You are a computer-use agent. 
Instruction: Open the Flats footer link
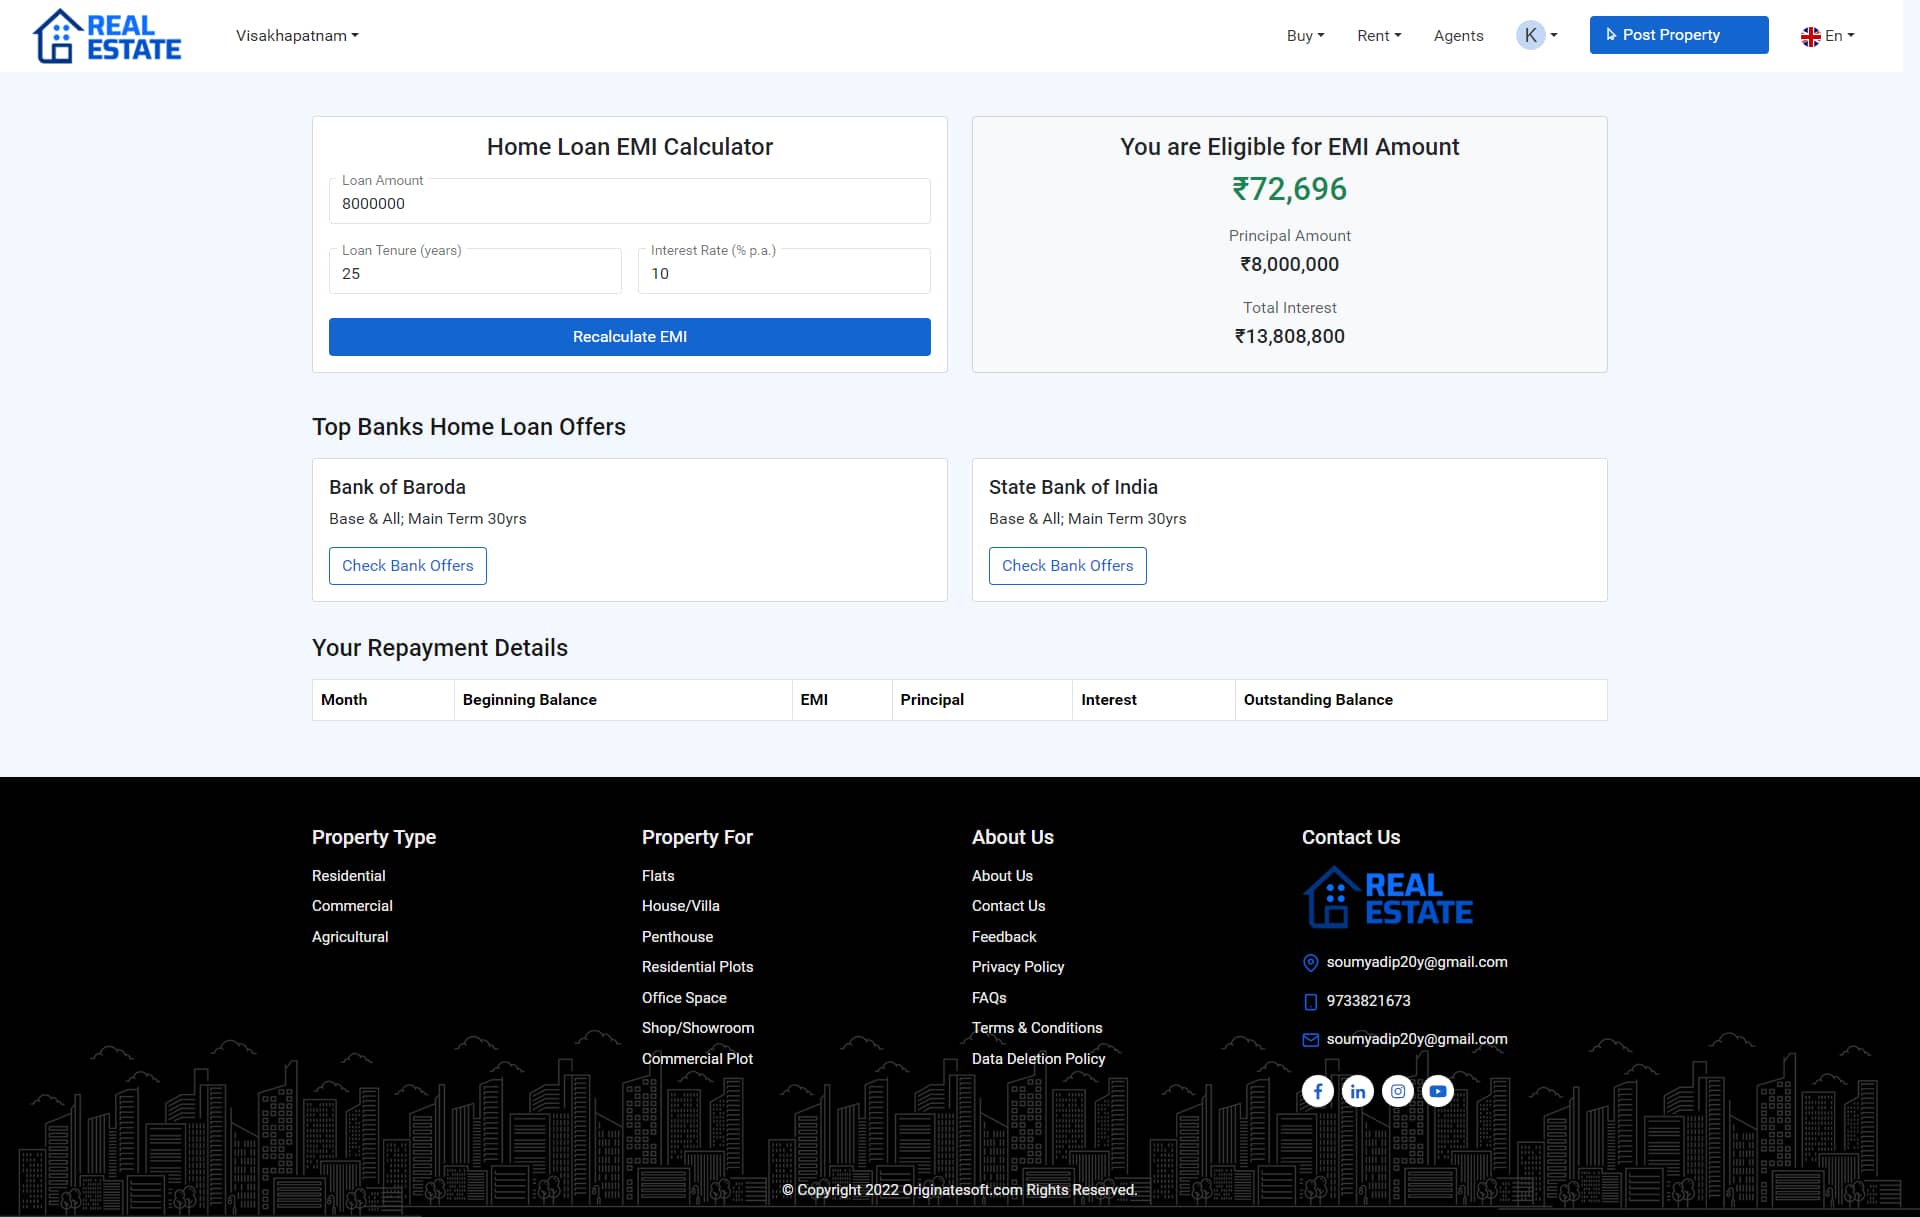coord(658,876)
